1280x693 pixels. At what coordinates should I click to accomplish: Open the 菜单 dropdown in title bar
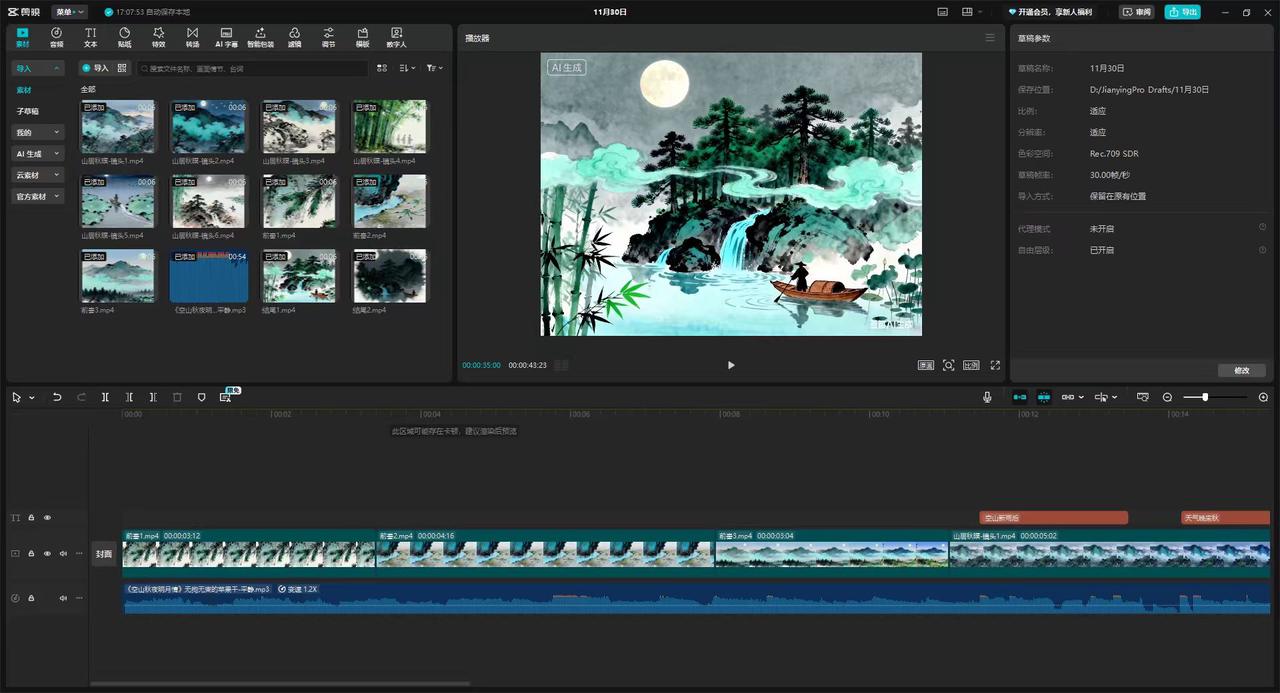click(69, 12)
